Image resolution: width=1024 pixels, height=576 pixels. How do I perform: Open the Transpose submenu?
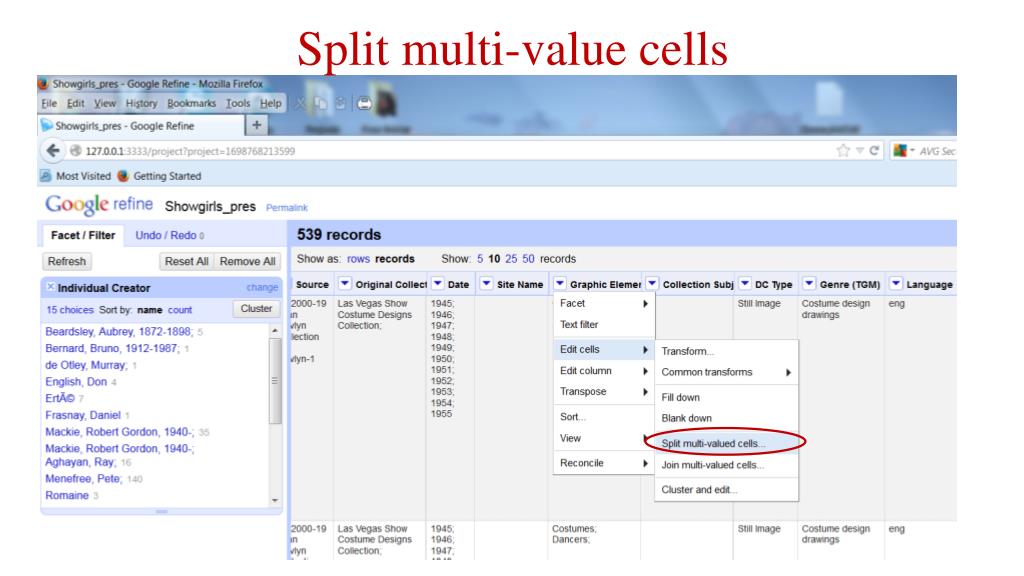pos(603,391)
